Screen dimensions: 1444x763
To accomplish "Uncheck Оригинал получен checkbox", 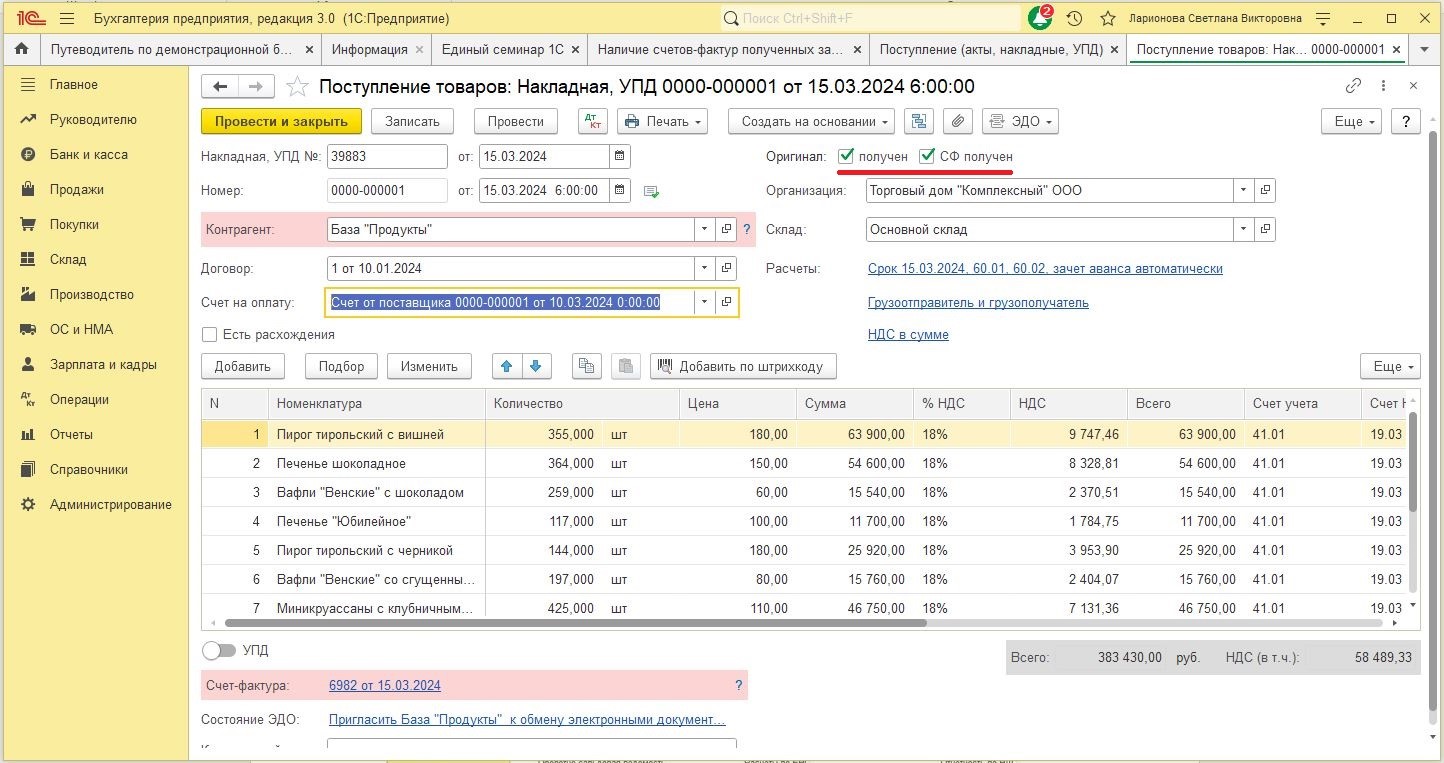I will 846,156.
